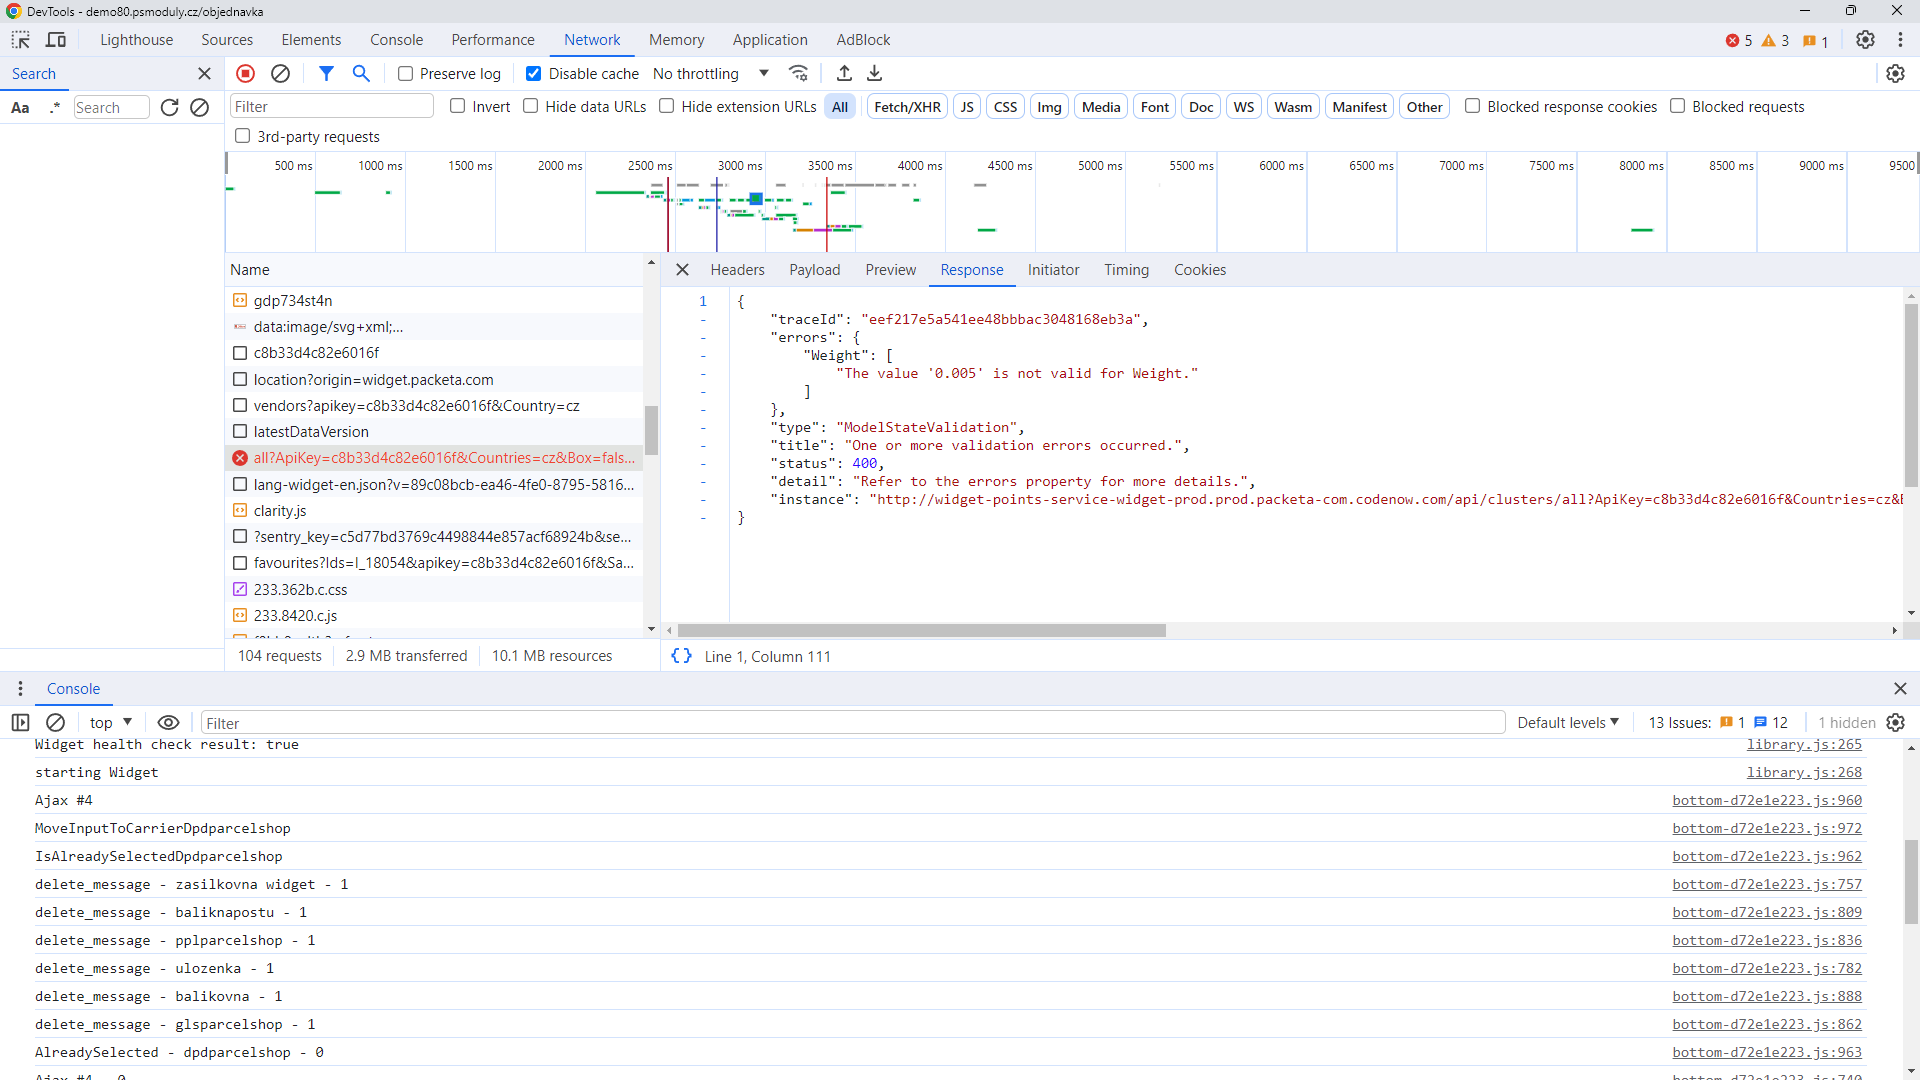This screenshot has height=1080, width=1920.
Task: Switch to the Performance panel tab
Action: coord(492,40)
